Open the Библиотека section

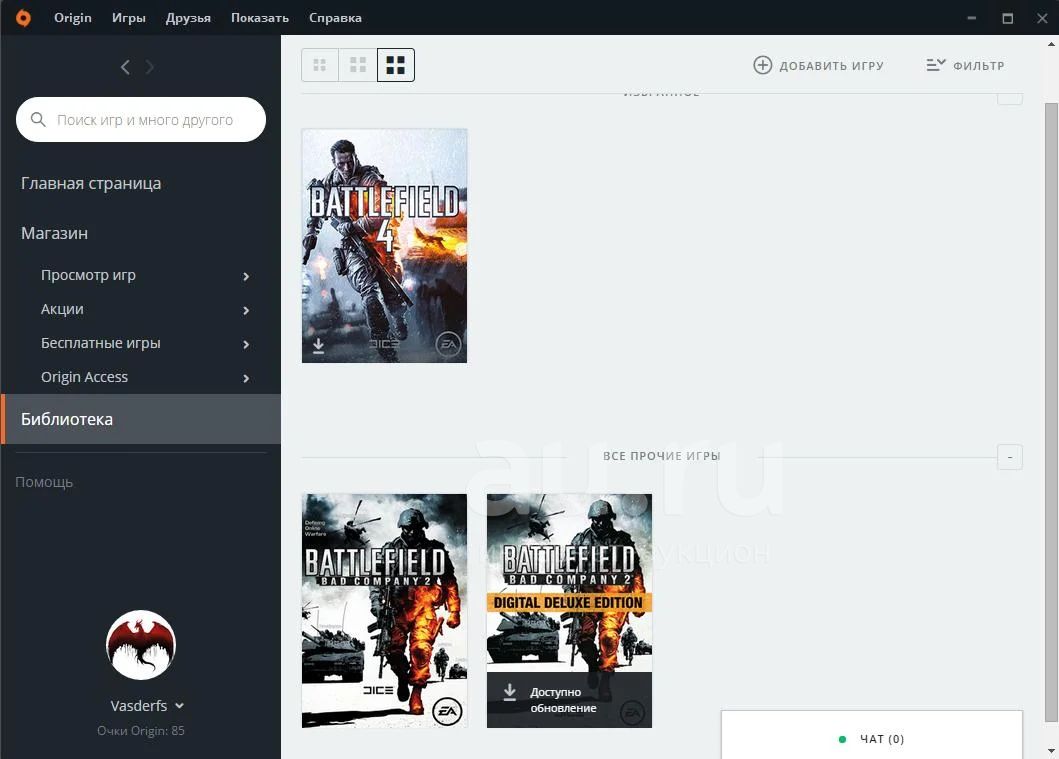(x=140, y=419)
